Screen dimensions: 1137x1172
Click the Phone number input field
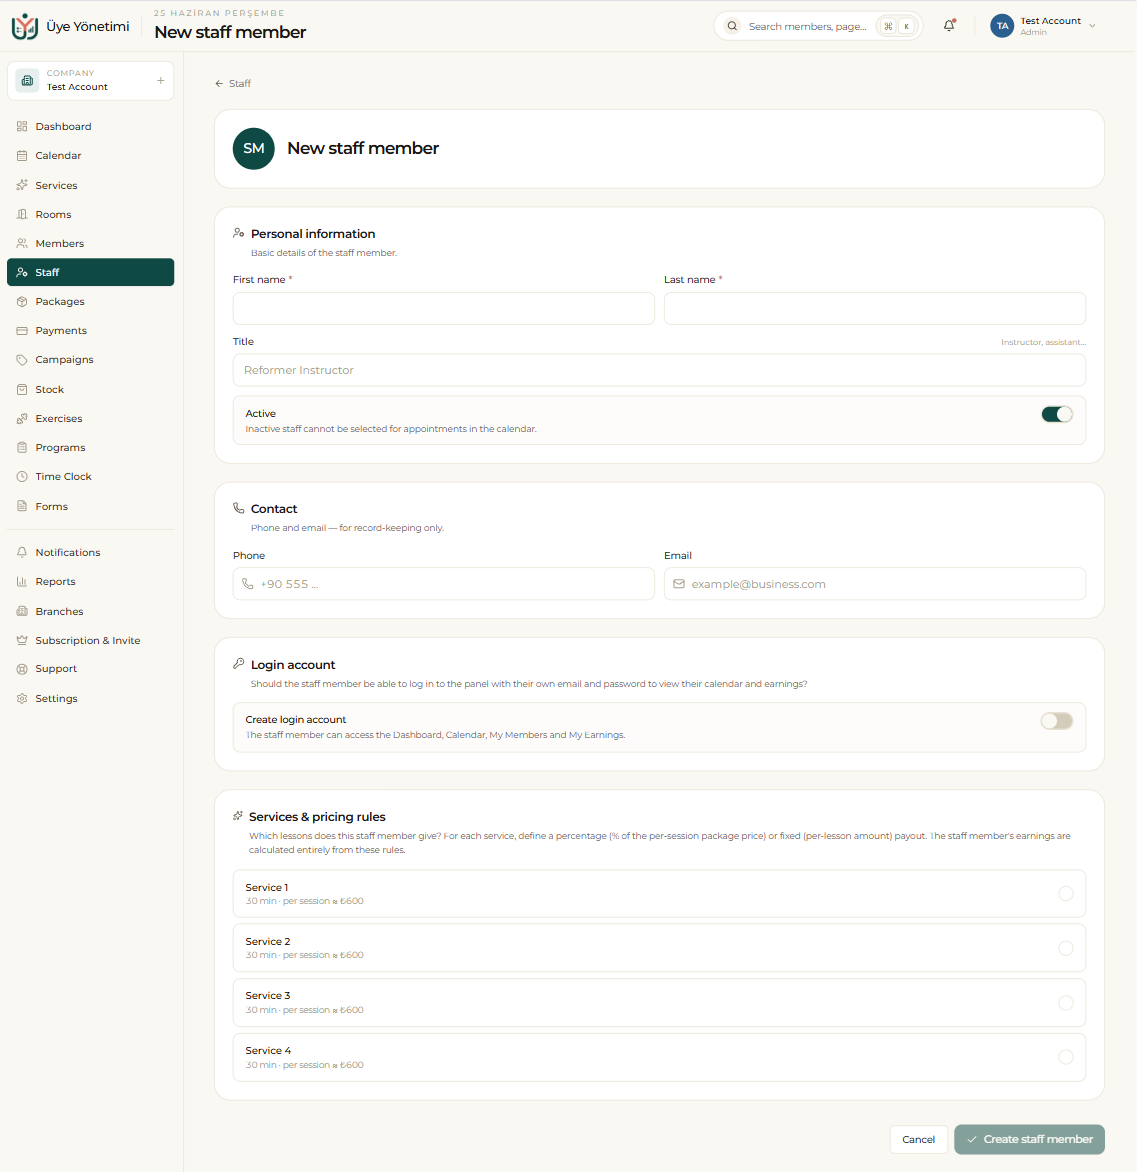pos(443,584)
